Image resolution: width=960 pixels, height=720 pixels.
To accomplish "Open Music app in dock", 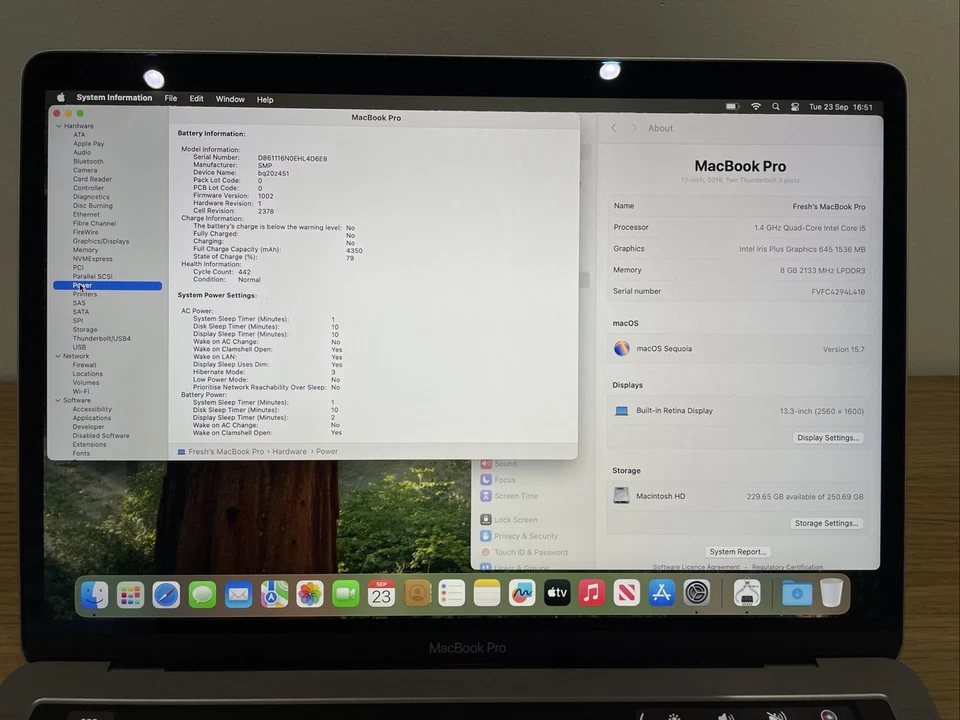I will pos(591,593).
